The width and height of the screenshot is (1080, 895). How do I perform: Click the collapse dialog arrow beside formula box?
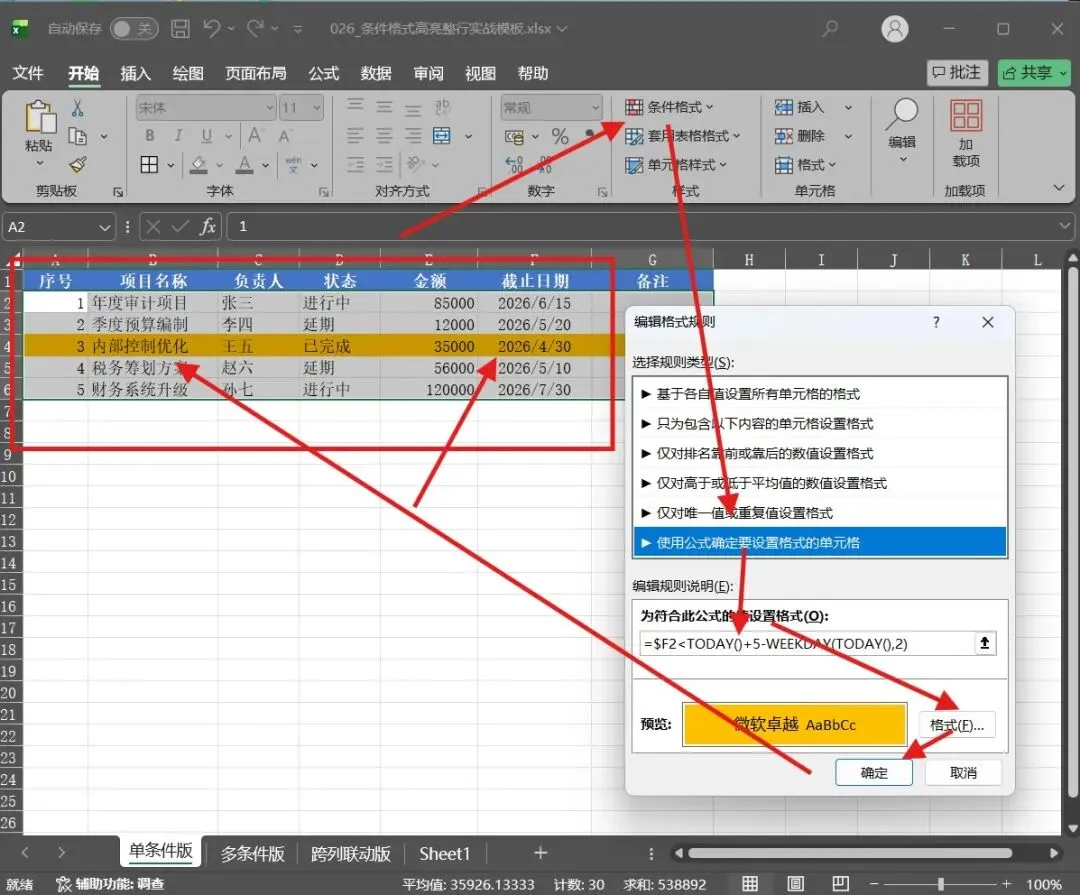click(985, 644)
